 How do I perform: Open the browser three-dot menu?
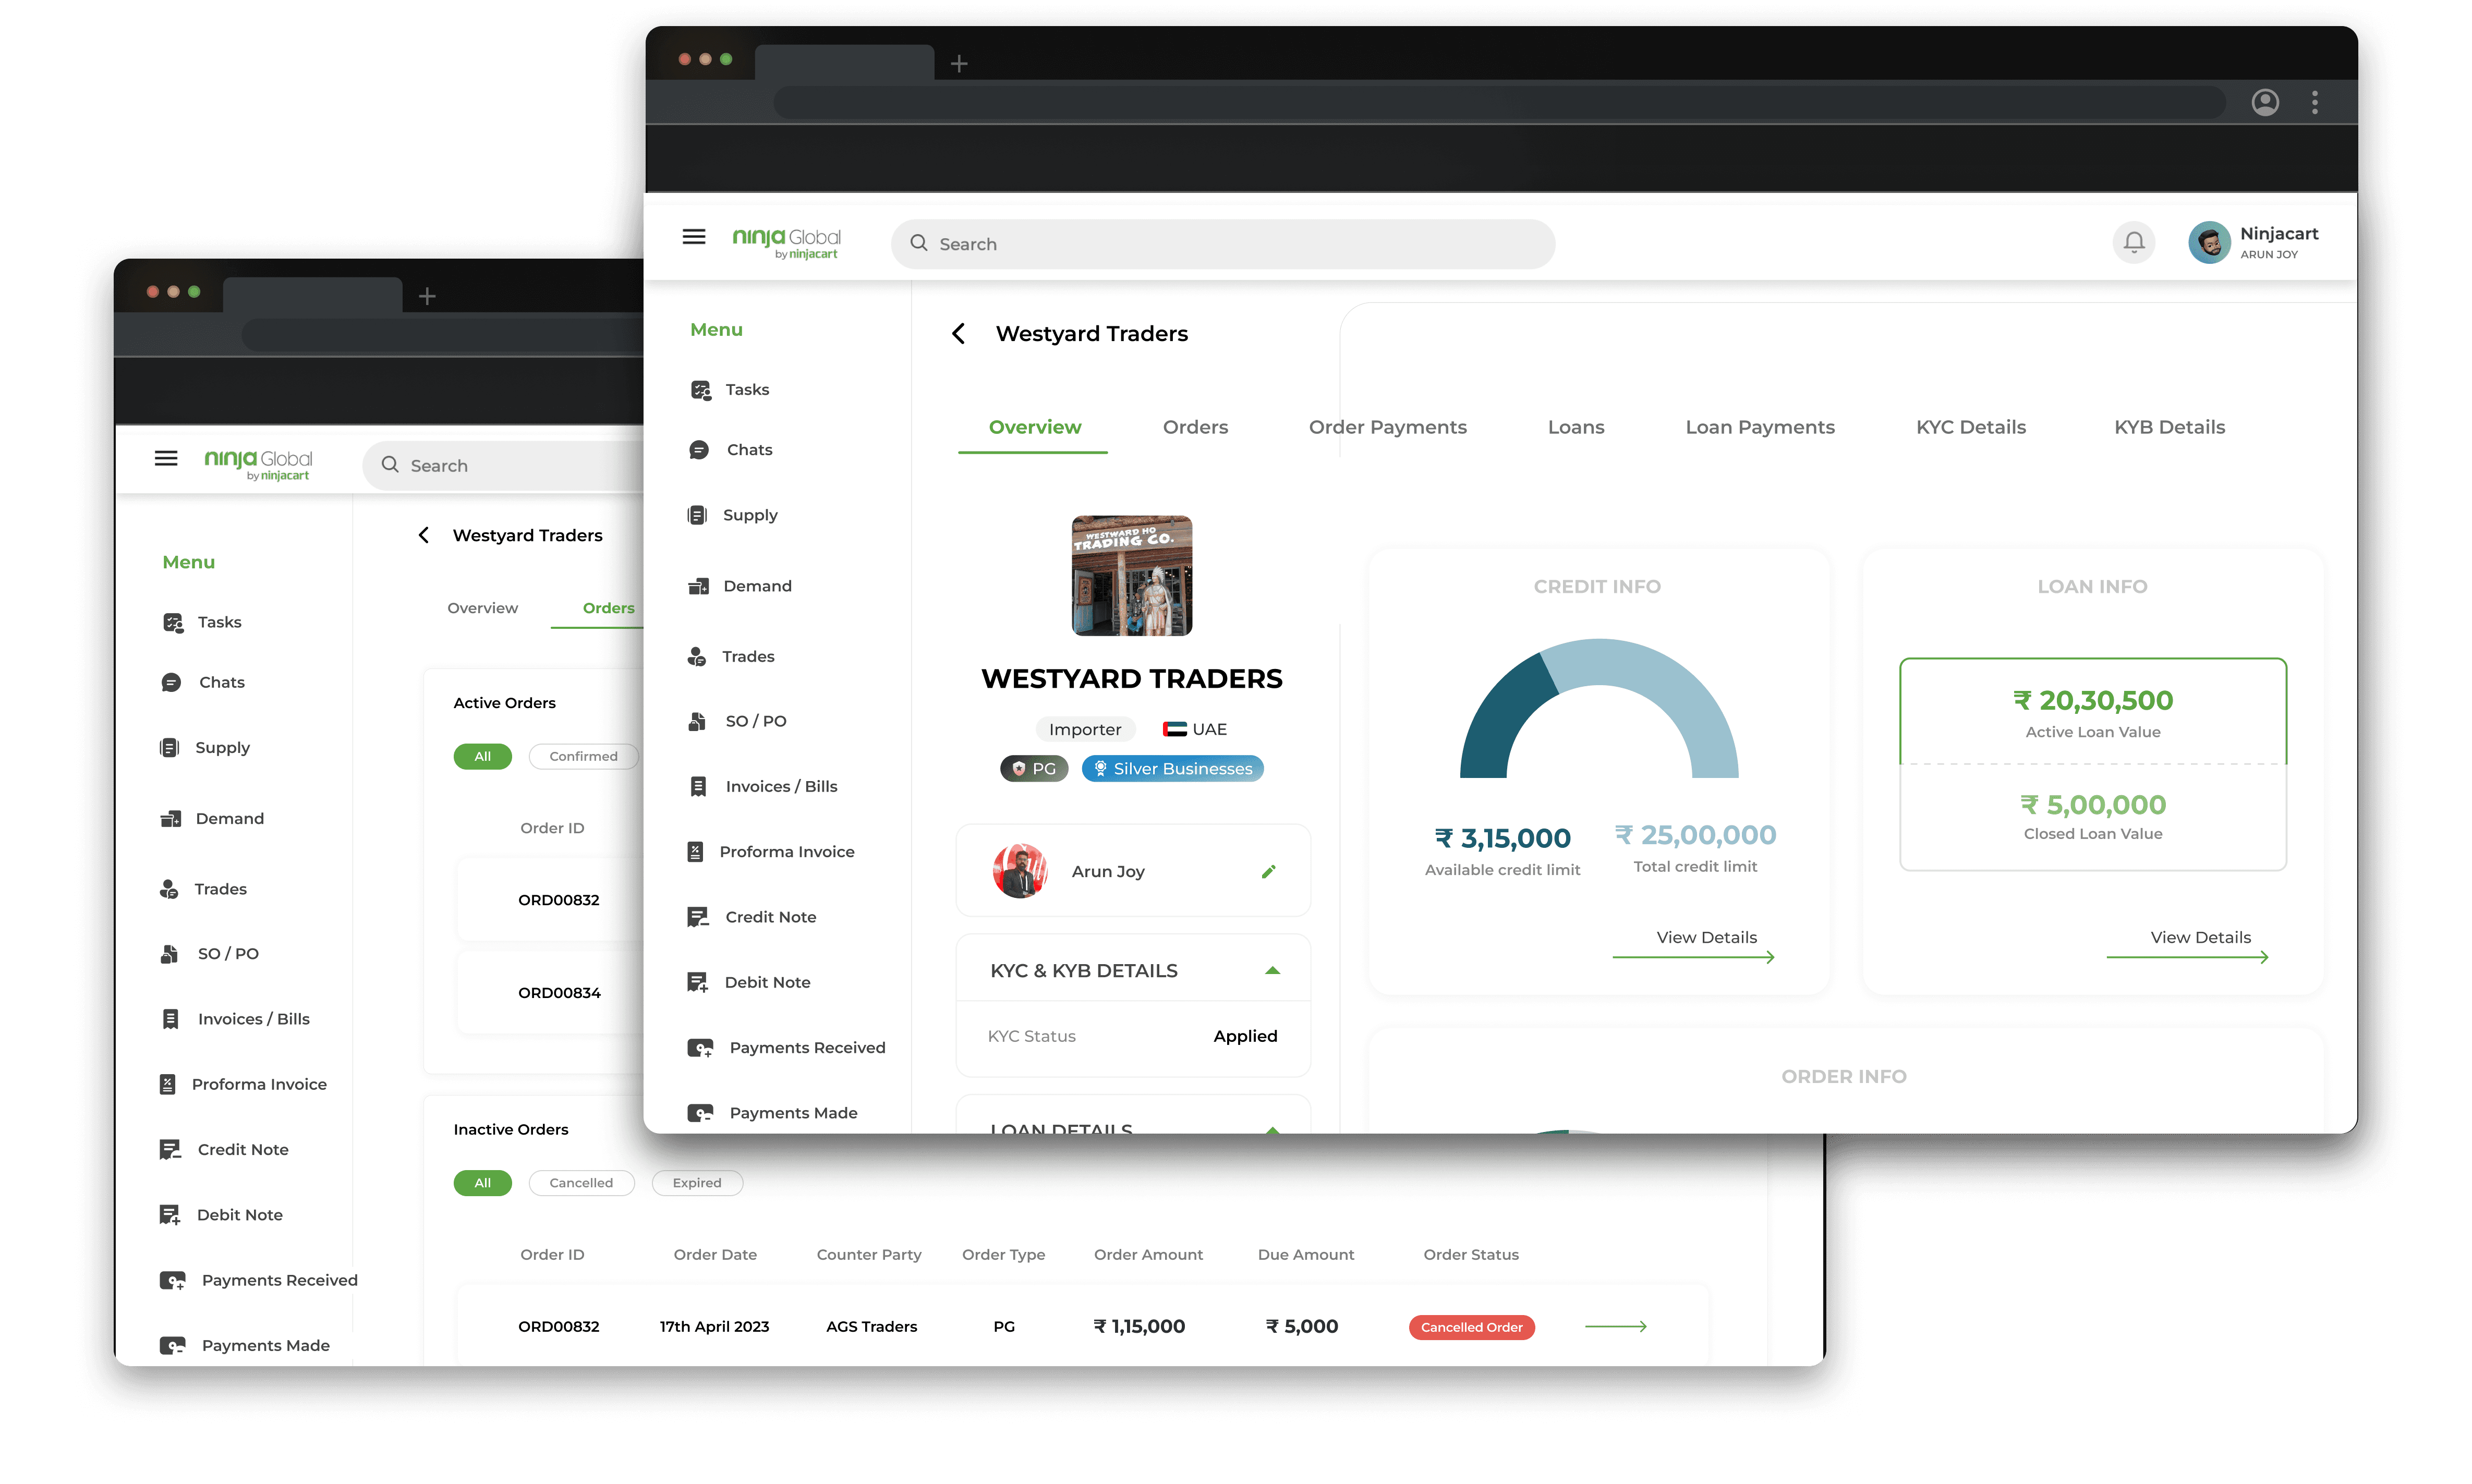pyautogui.click(x=2315, y=102)
